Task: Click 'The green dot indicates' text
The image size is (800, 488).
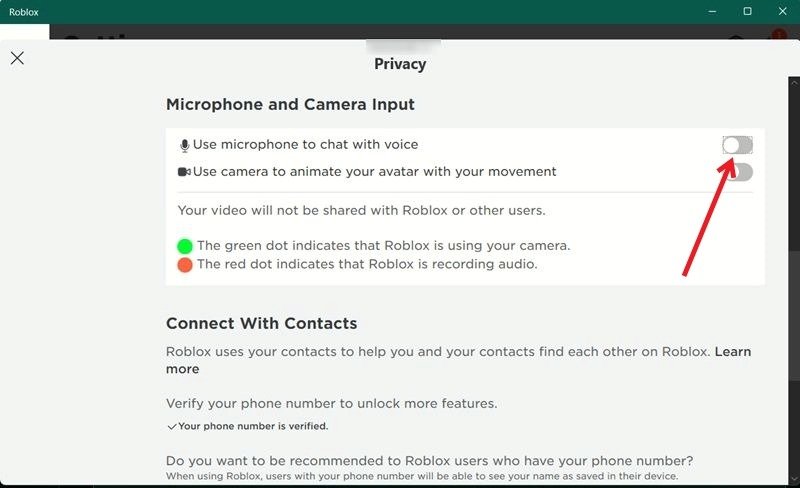Action: [x=384, y=246]
